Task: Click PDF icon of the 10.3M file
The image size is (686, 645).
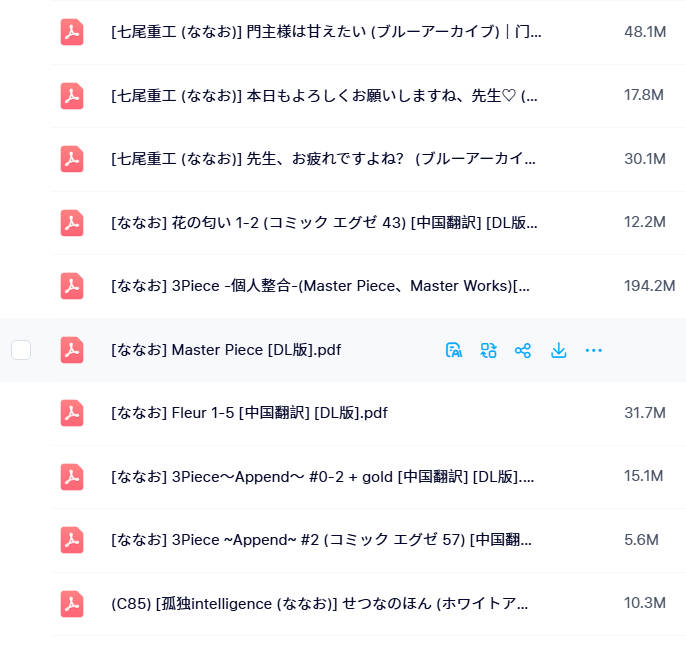Action: [72, 603]
